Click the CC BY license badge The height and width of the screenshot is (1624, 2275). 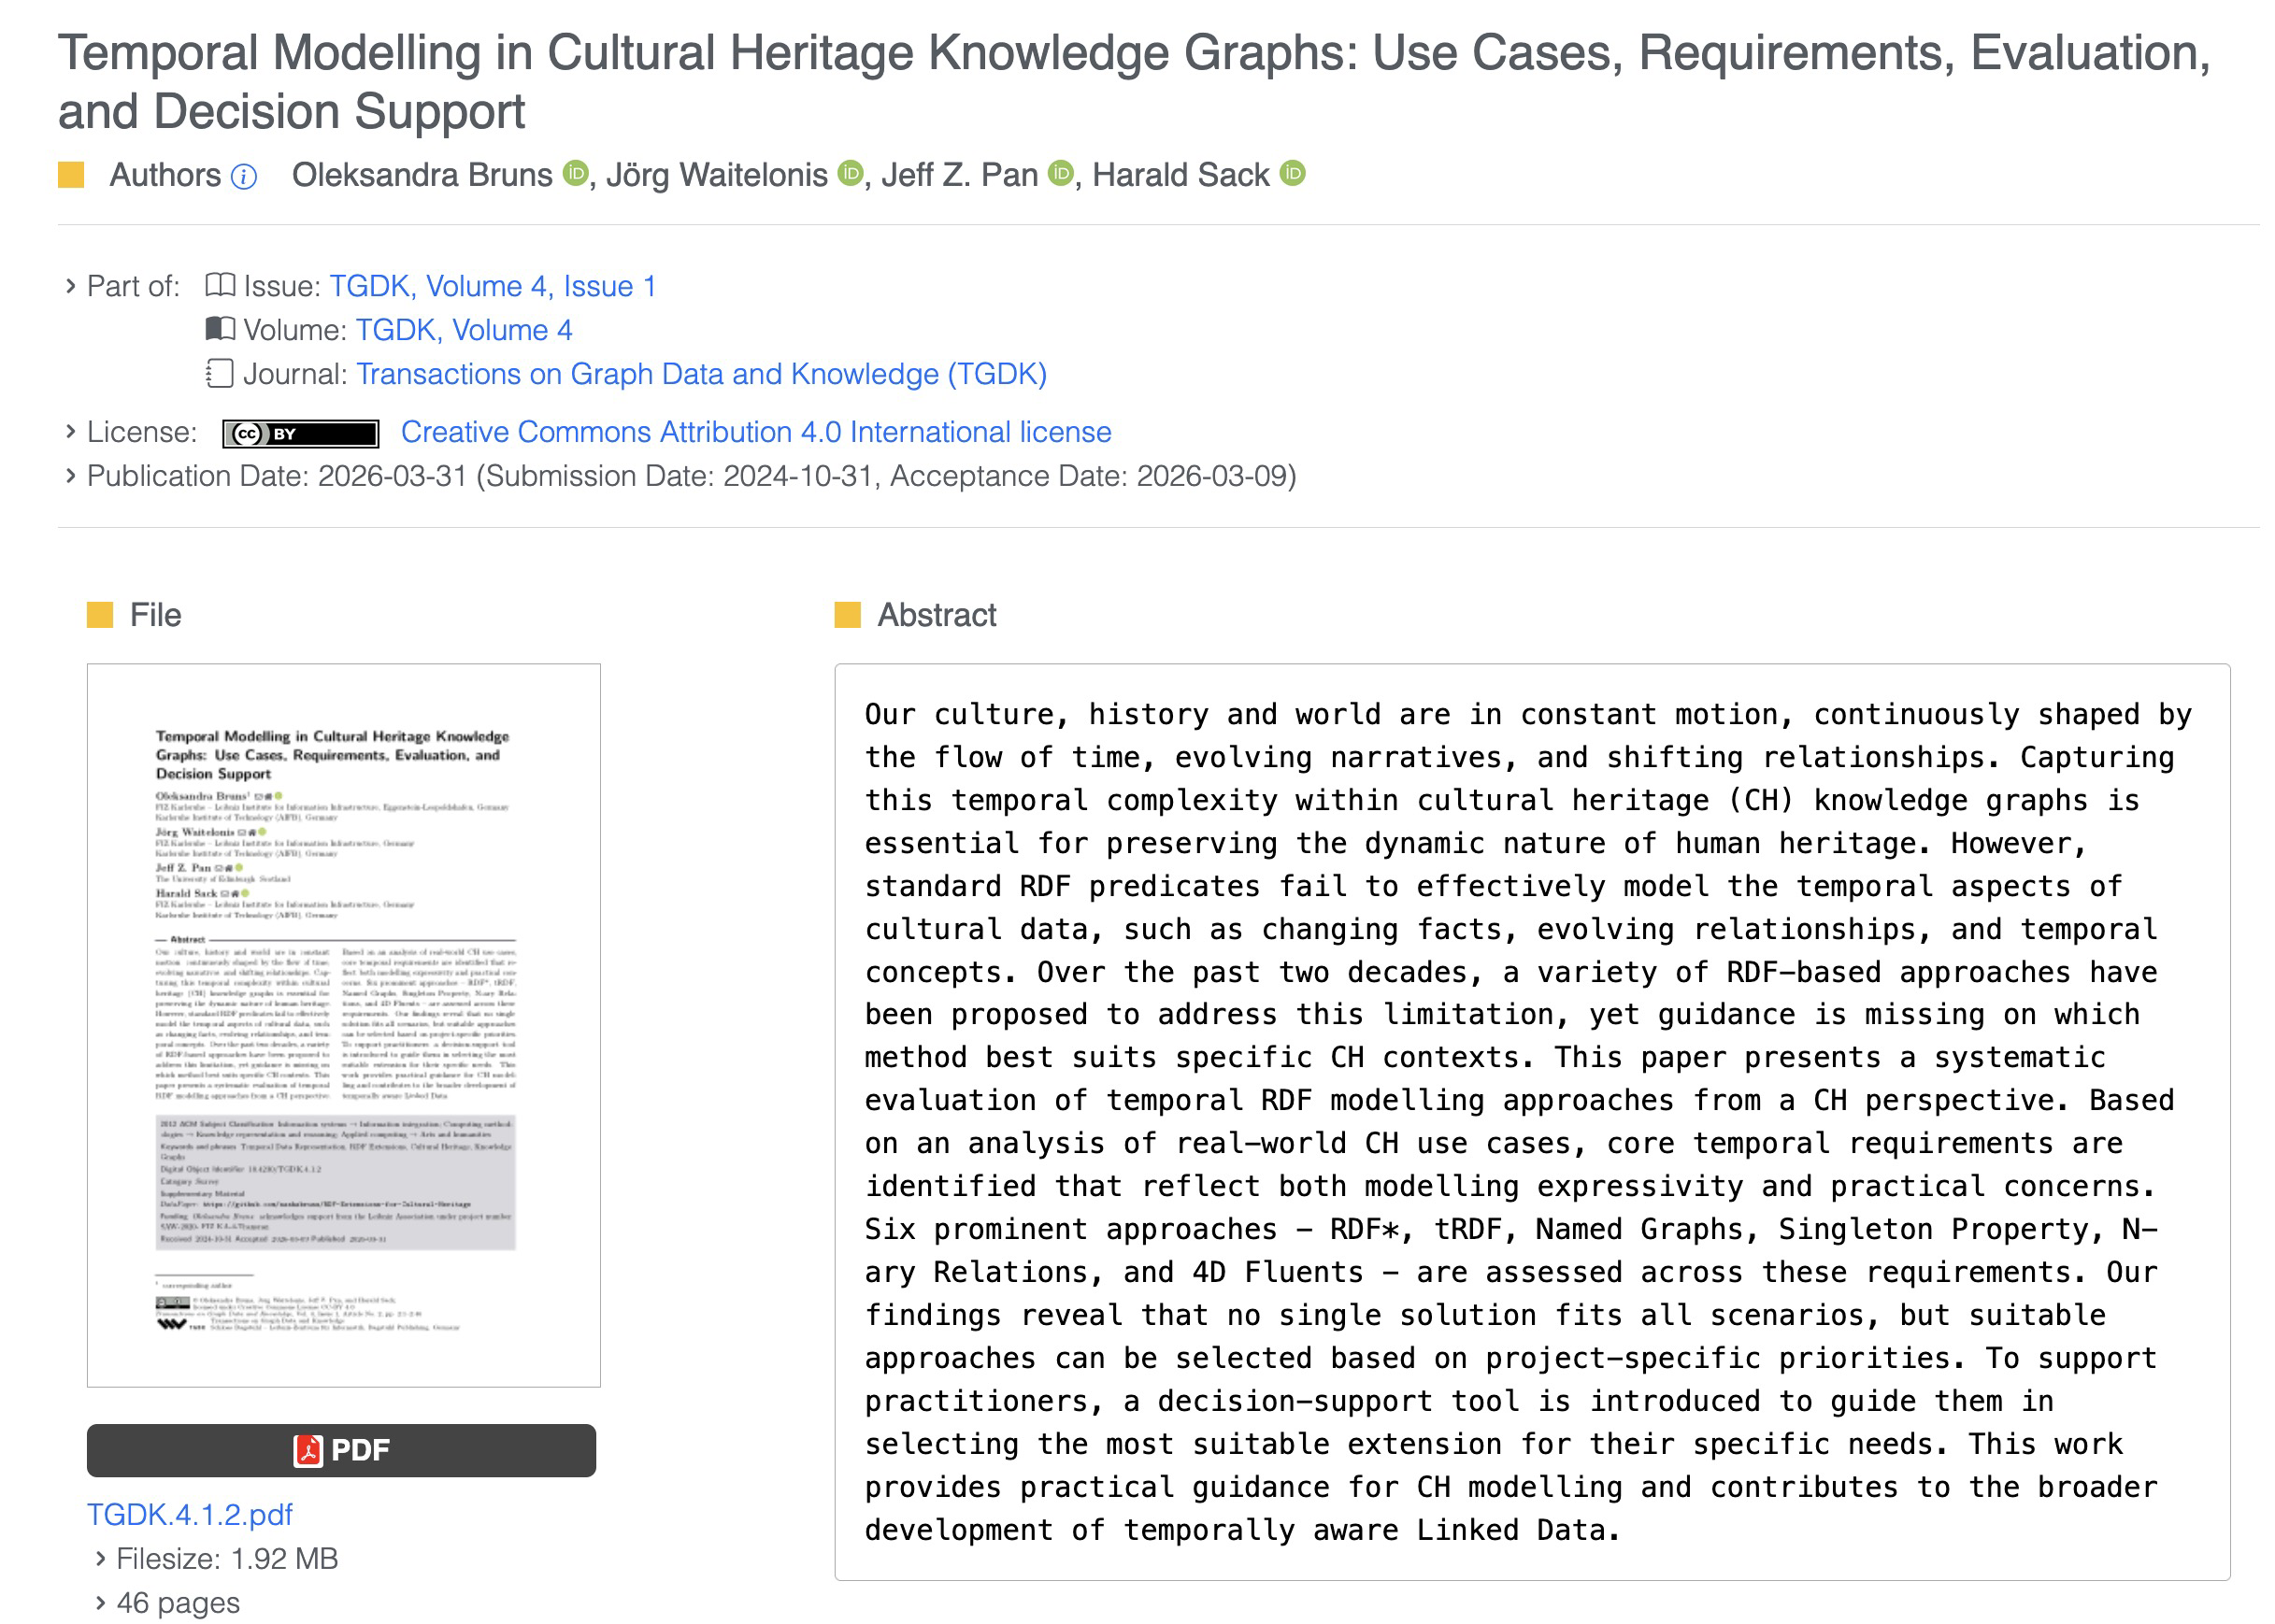tap(300, 433)
